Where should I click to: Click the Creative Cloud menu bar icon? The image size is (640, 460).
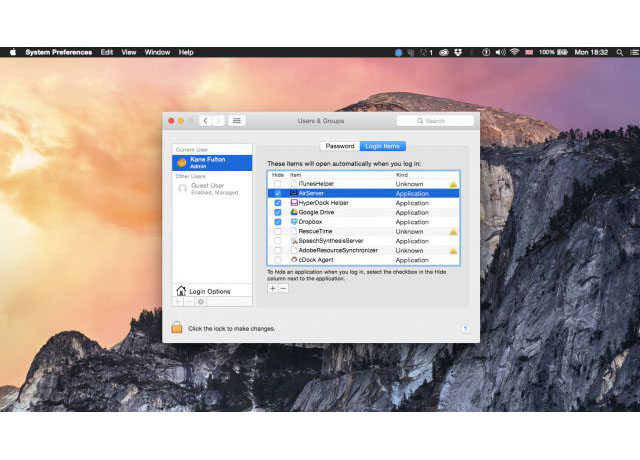click(444, 52)
